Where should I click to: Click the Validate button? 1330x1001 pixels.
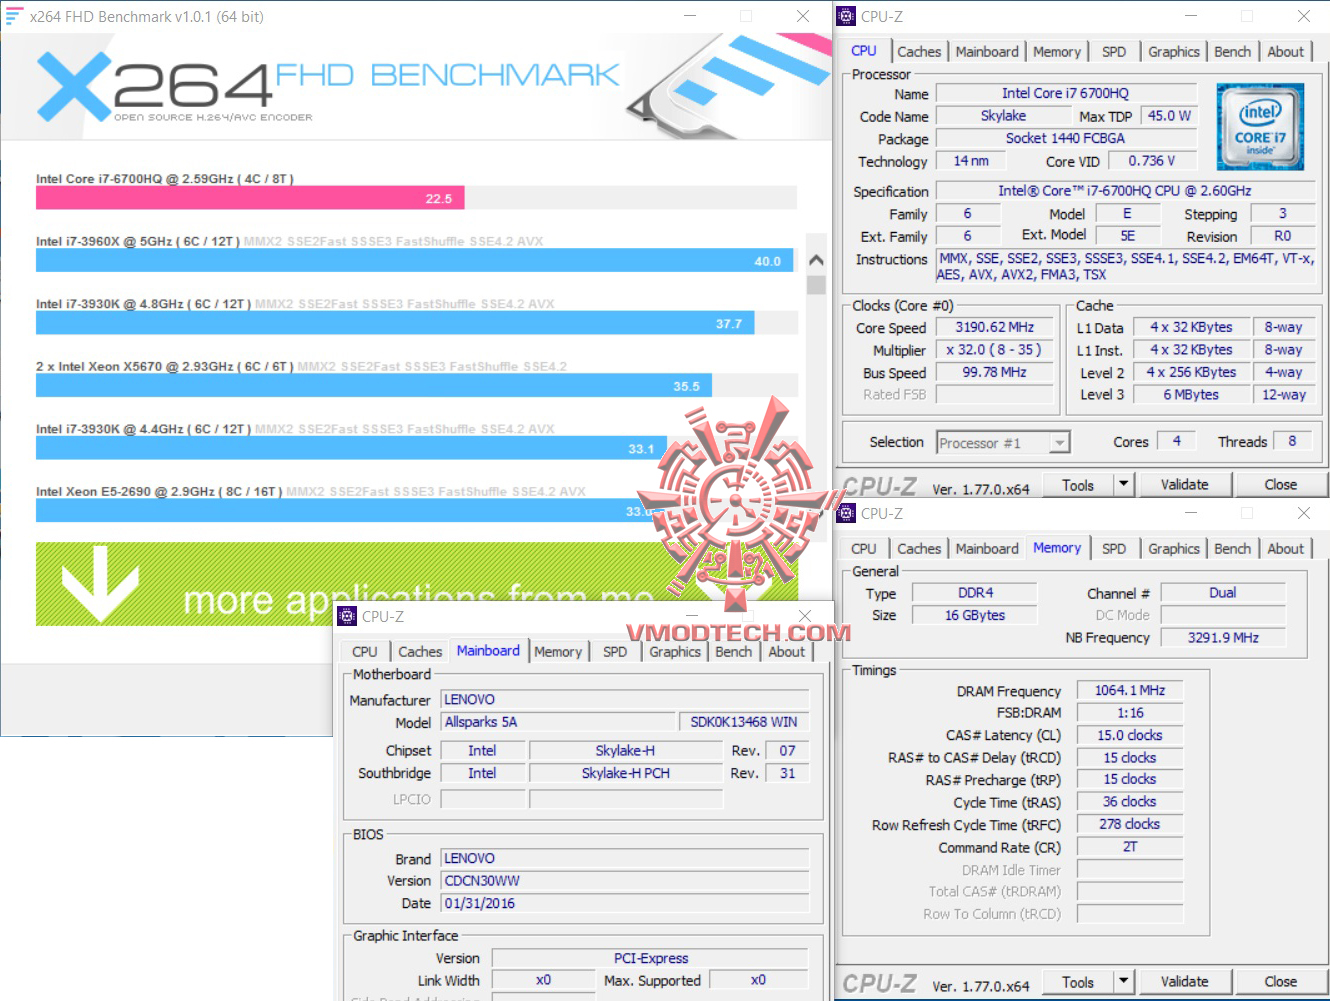[1185, 484]
